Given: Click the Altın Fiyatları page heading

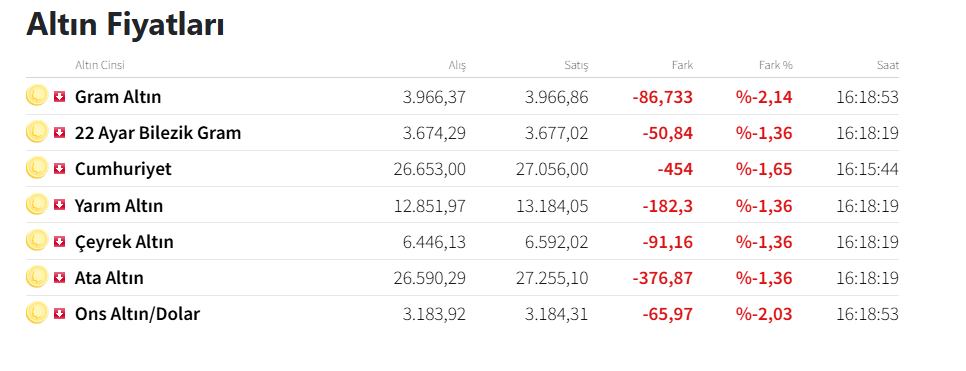Looking at the screenshot, I should click(125, 25).
